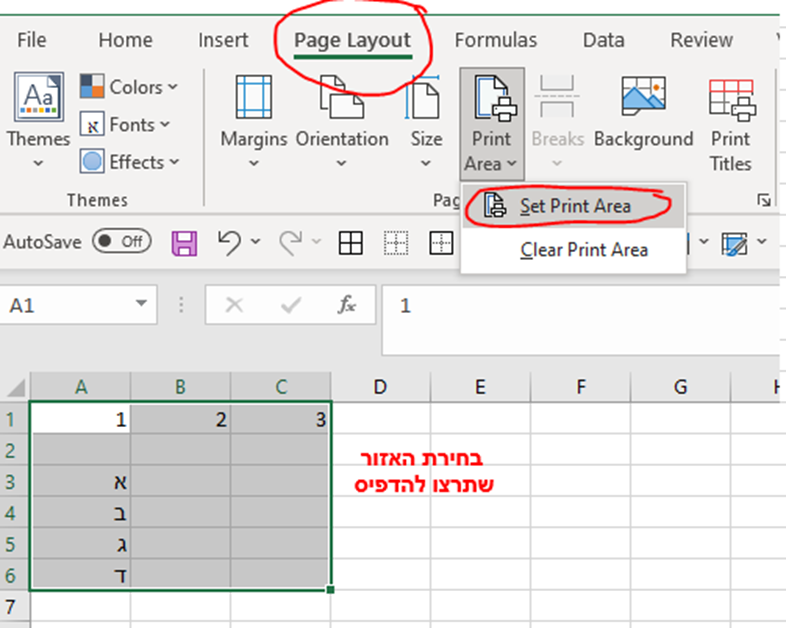Select row 2 header
Screen dimensions: 786x628
[x=15, y=450]
